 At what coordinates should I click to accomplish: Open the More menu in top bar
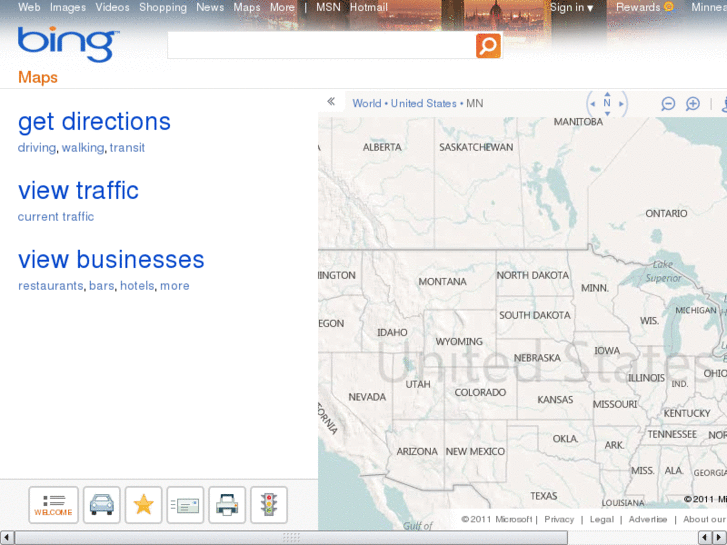(282, 7)
